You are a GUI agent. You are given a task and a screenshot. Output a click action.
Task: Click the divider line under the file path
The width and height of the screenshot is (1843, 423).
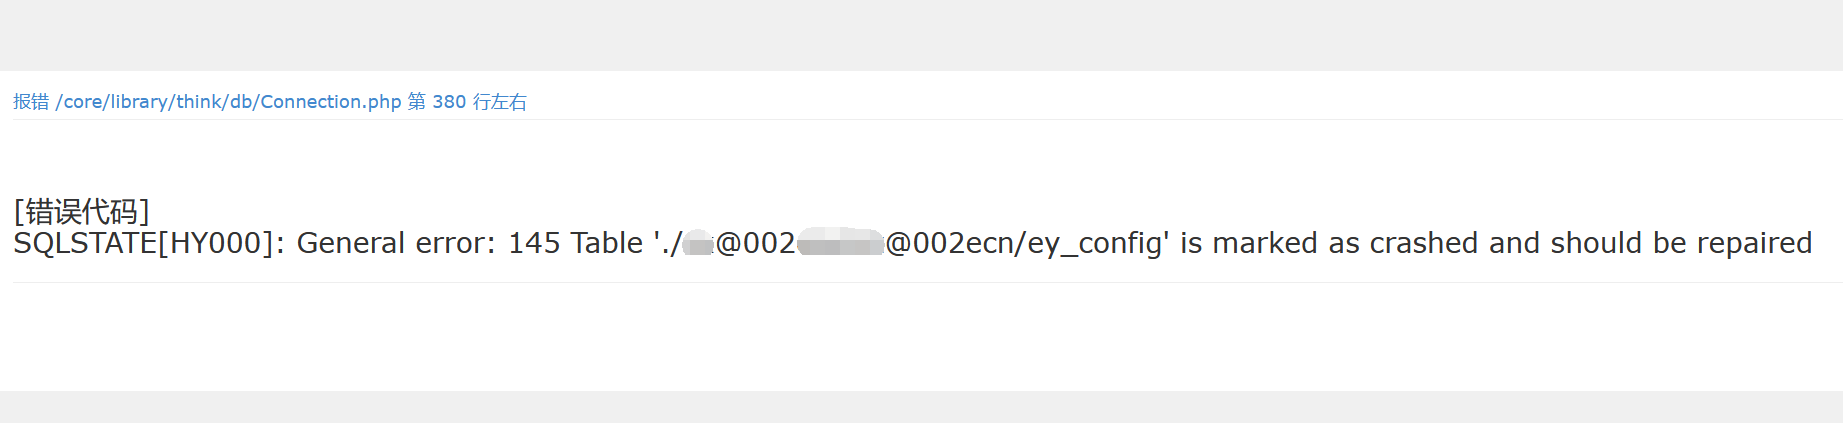pyautogui.click(x=920, y=120)
